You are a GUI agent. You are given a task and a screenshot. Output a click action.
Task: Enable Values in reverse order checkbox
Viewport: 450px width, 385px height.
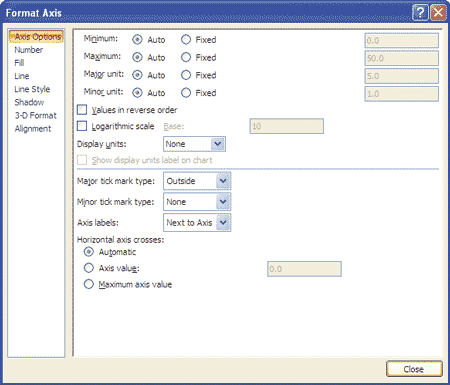tap(82, 110)
